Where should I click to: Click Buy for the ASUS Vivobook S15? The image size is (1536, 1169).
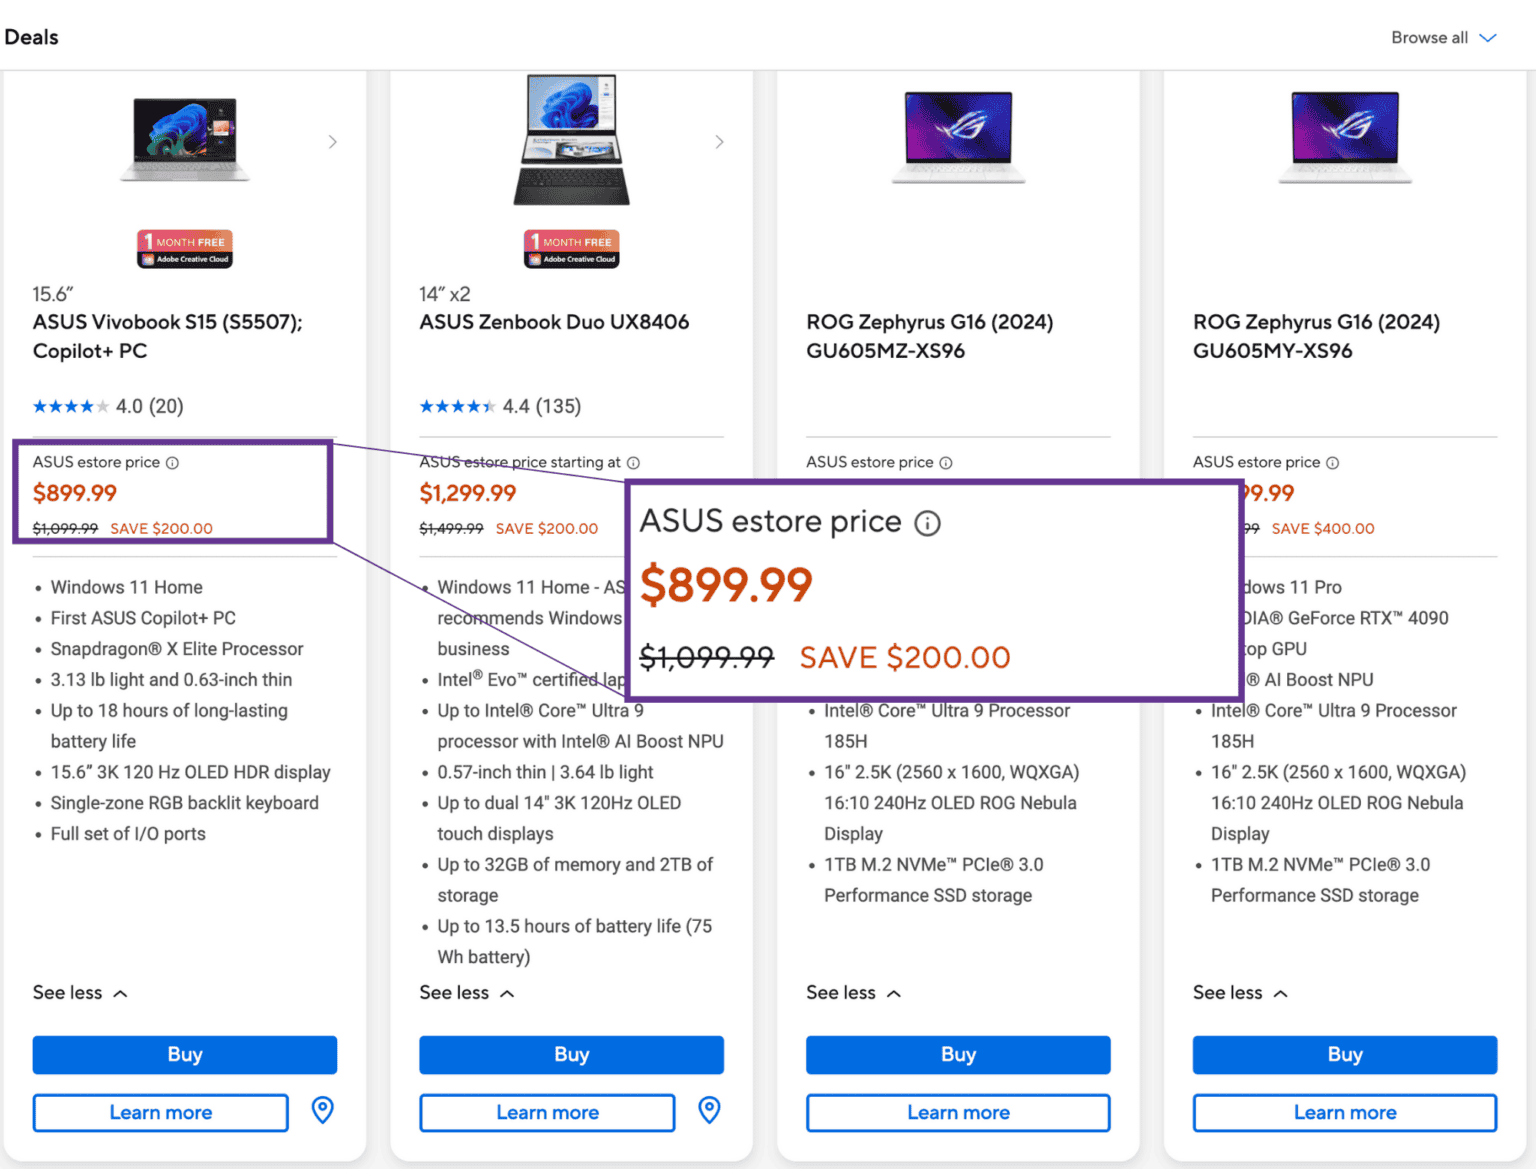[x=184, y=1054]
